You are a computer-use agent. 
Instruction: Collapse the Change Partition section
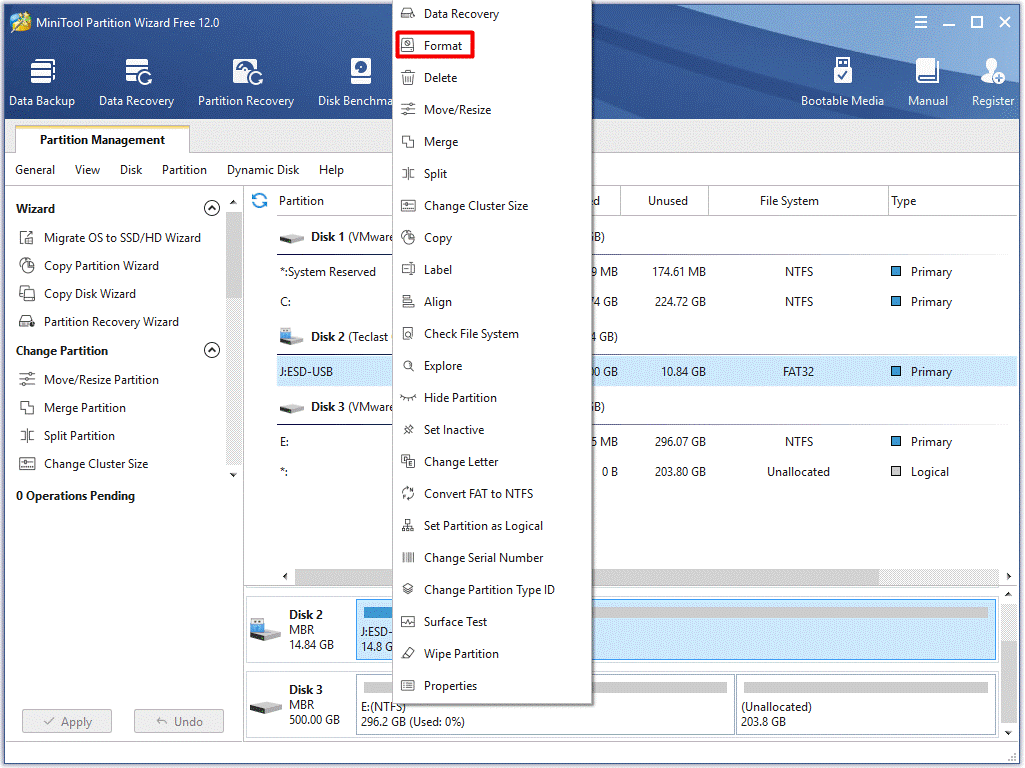coord(212,350)
